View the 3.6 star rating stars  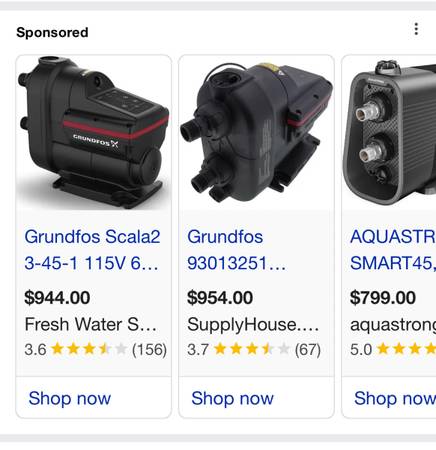[x=89, y=349]
